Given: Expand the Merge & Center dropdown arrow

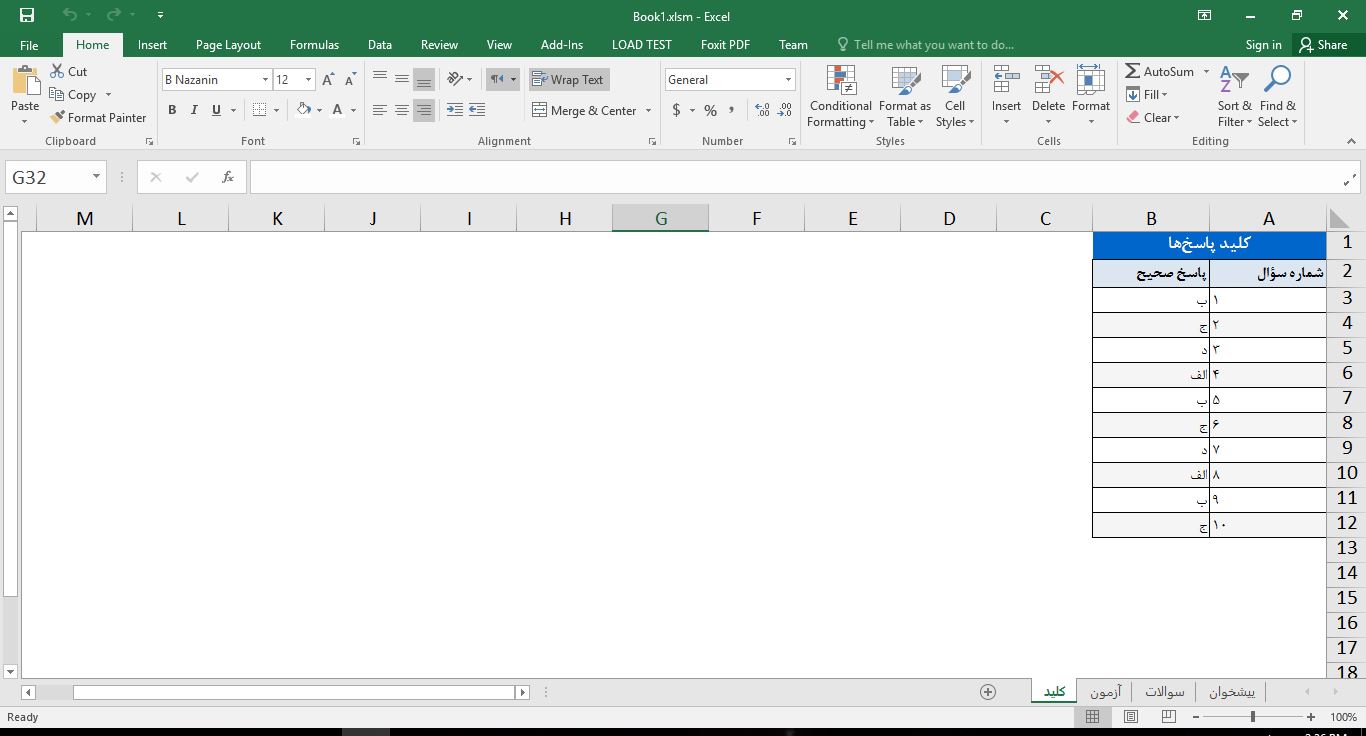Looking at the screenshot, I should pyautogui.click(x=648, y=111).
